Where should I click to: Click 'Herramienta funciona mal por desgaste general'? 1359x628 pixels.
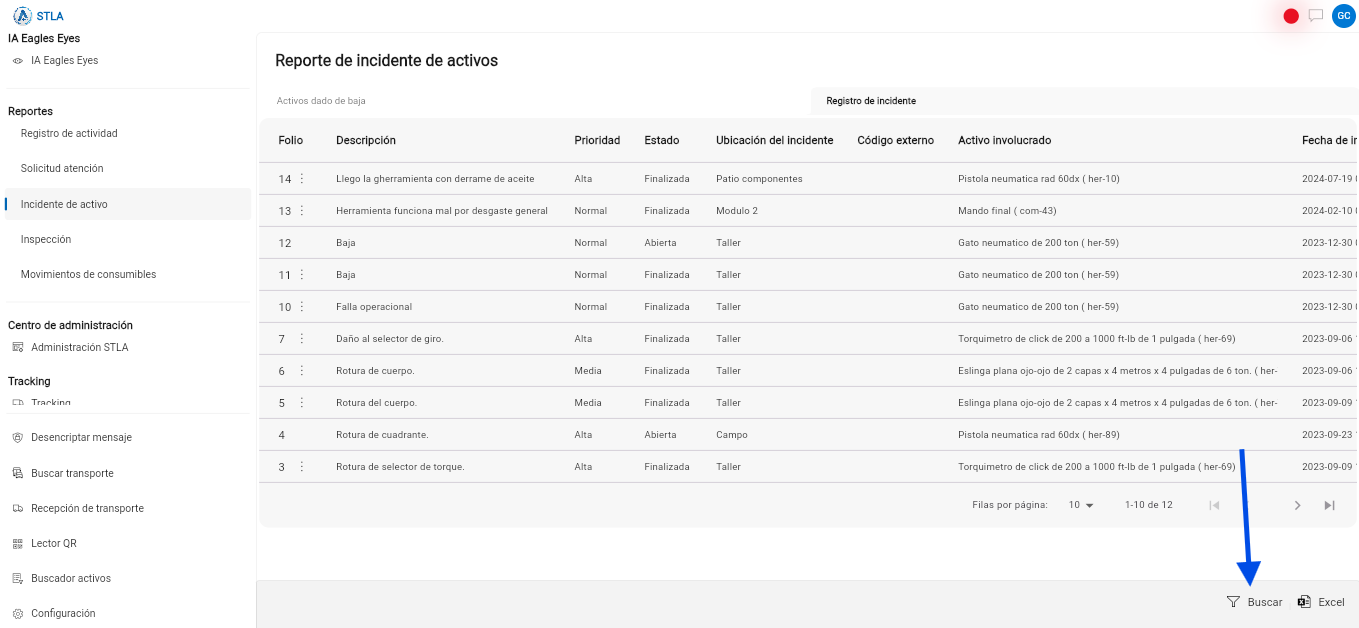[x=442, y=211]
